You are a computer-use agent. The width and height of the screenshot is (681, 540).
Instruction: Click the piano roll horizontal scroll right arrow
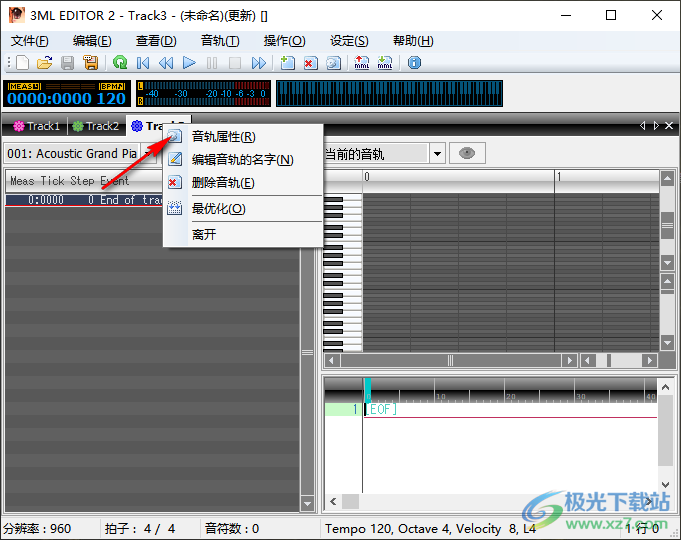click(569, 361)
